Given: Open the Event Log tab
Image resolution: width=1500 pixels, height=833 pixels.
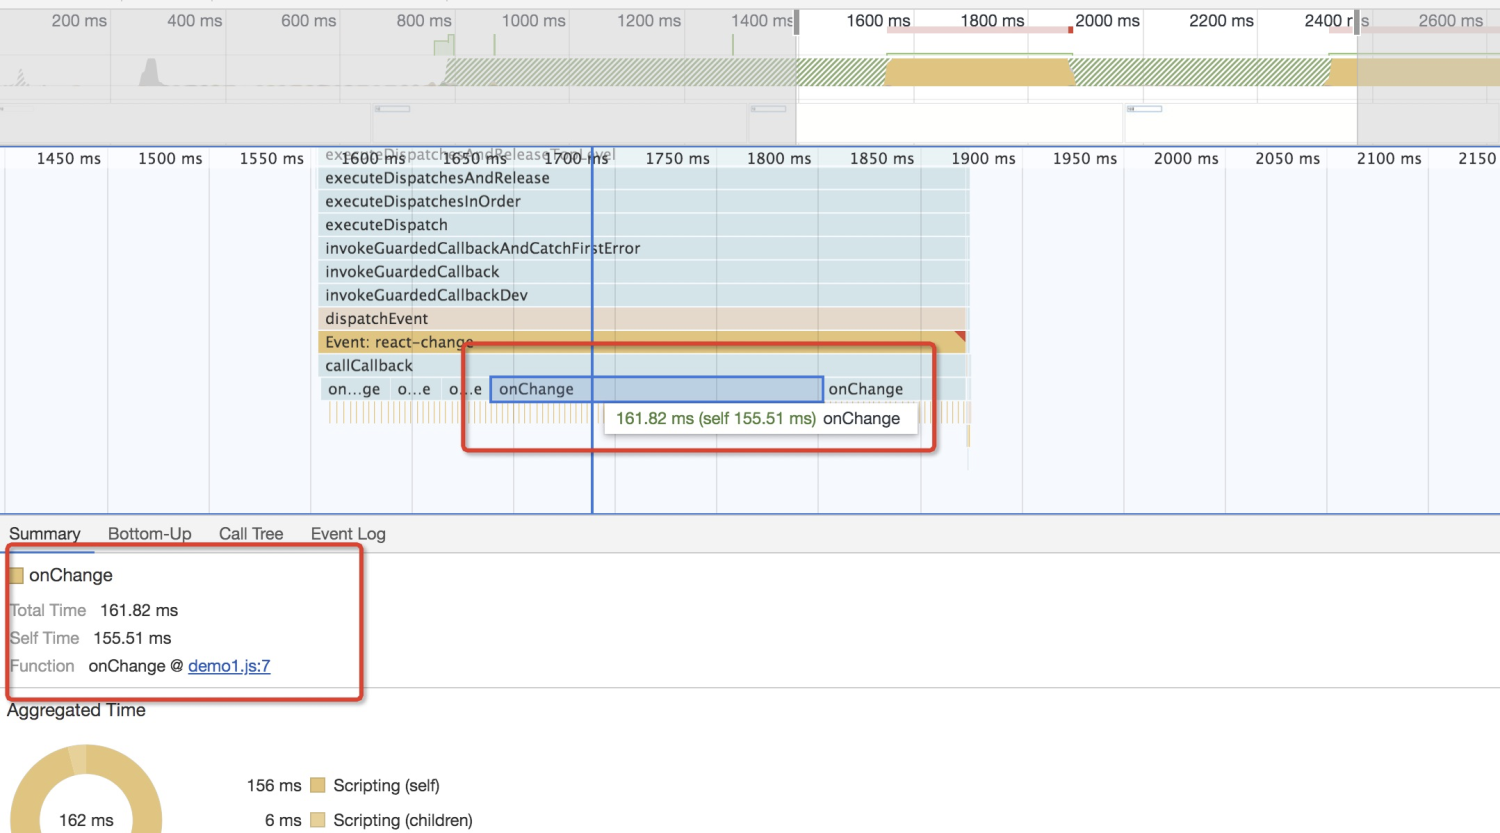Looking at the screenshot, I should coord(348,534).
